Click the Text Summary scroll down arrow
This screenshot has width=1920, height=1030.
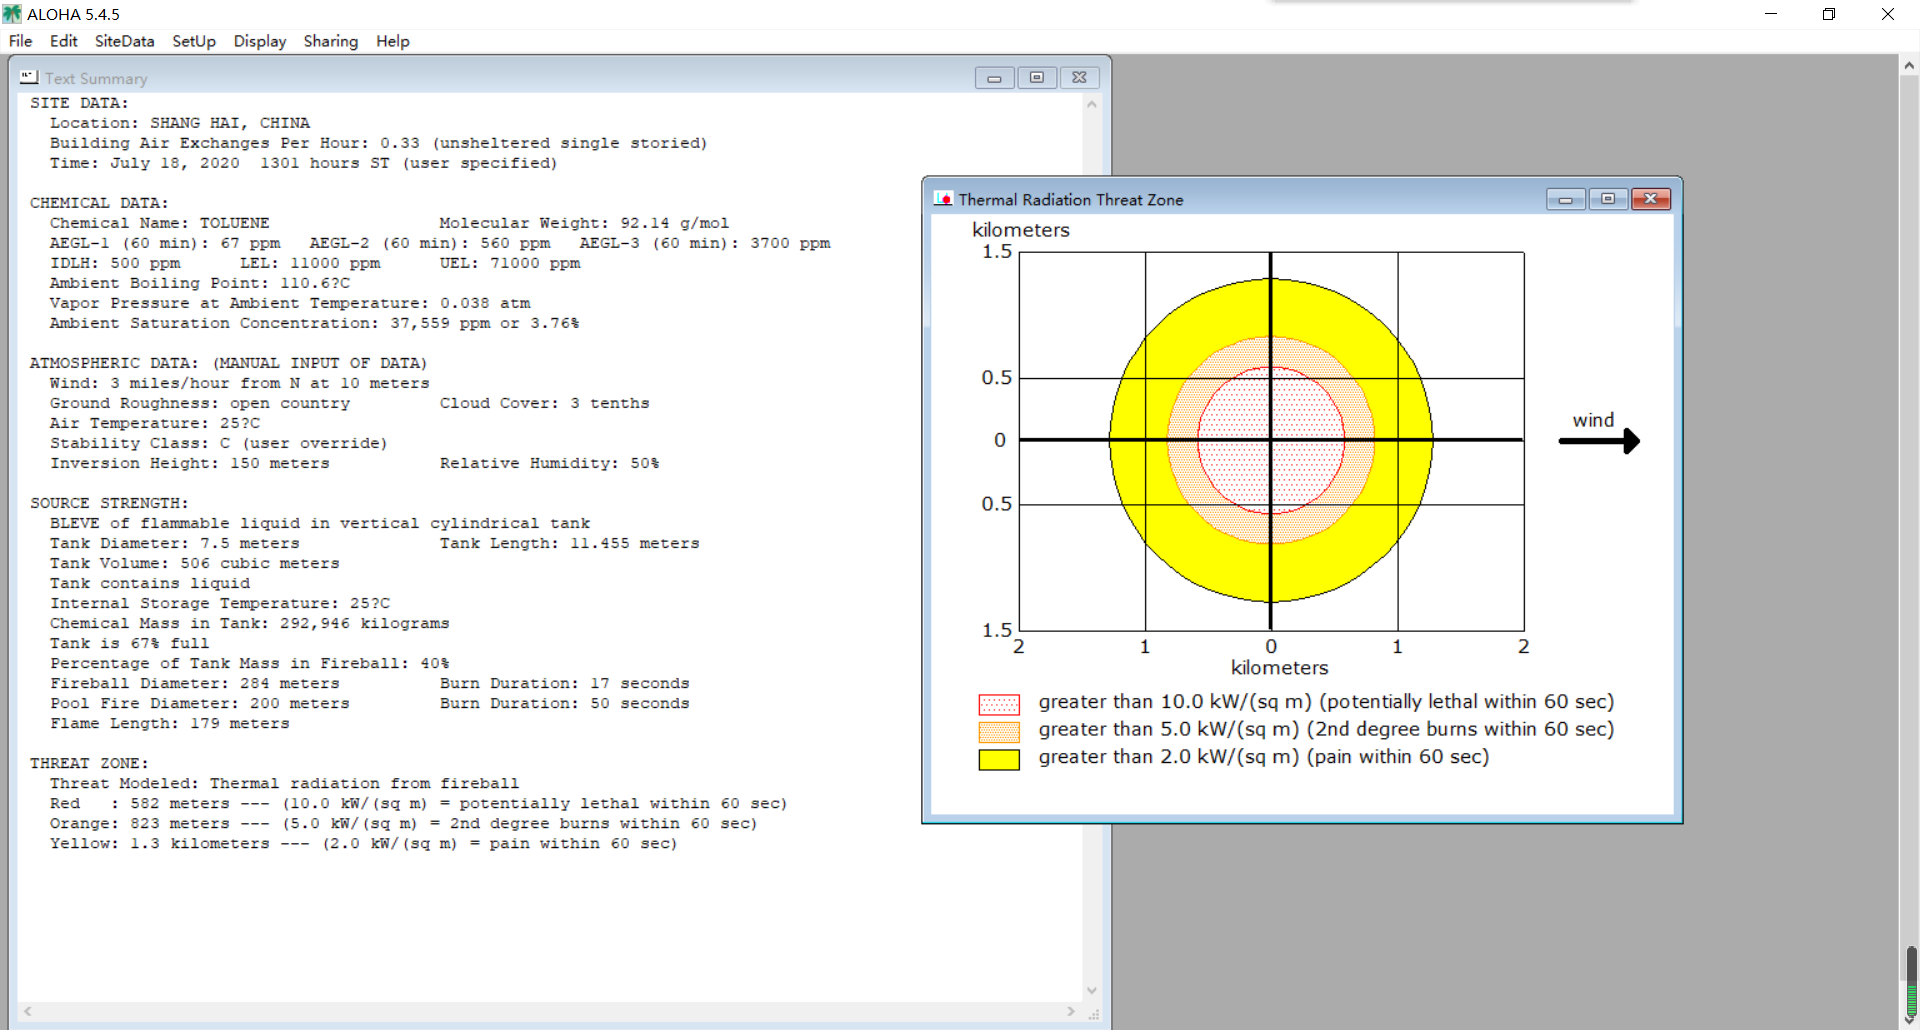click(1092, 991)
